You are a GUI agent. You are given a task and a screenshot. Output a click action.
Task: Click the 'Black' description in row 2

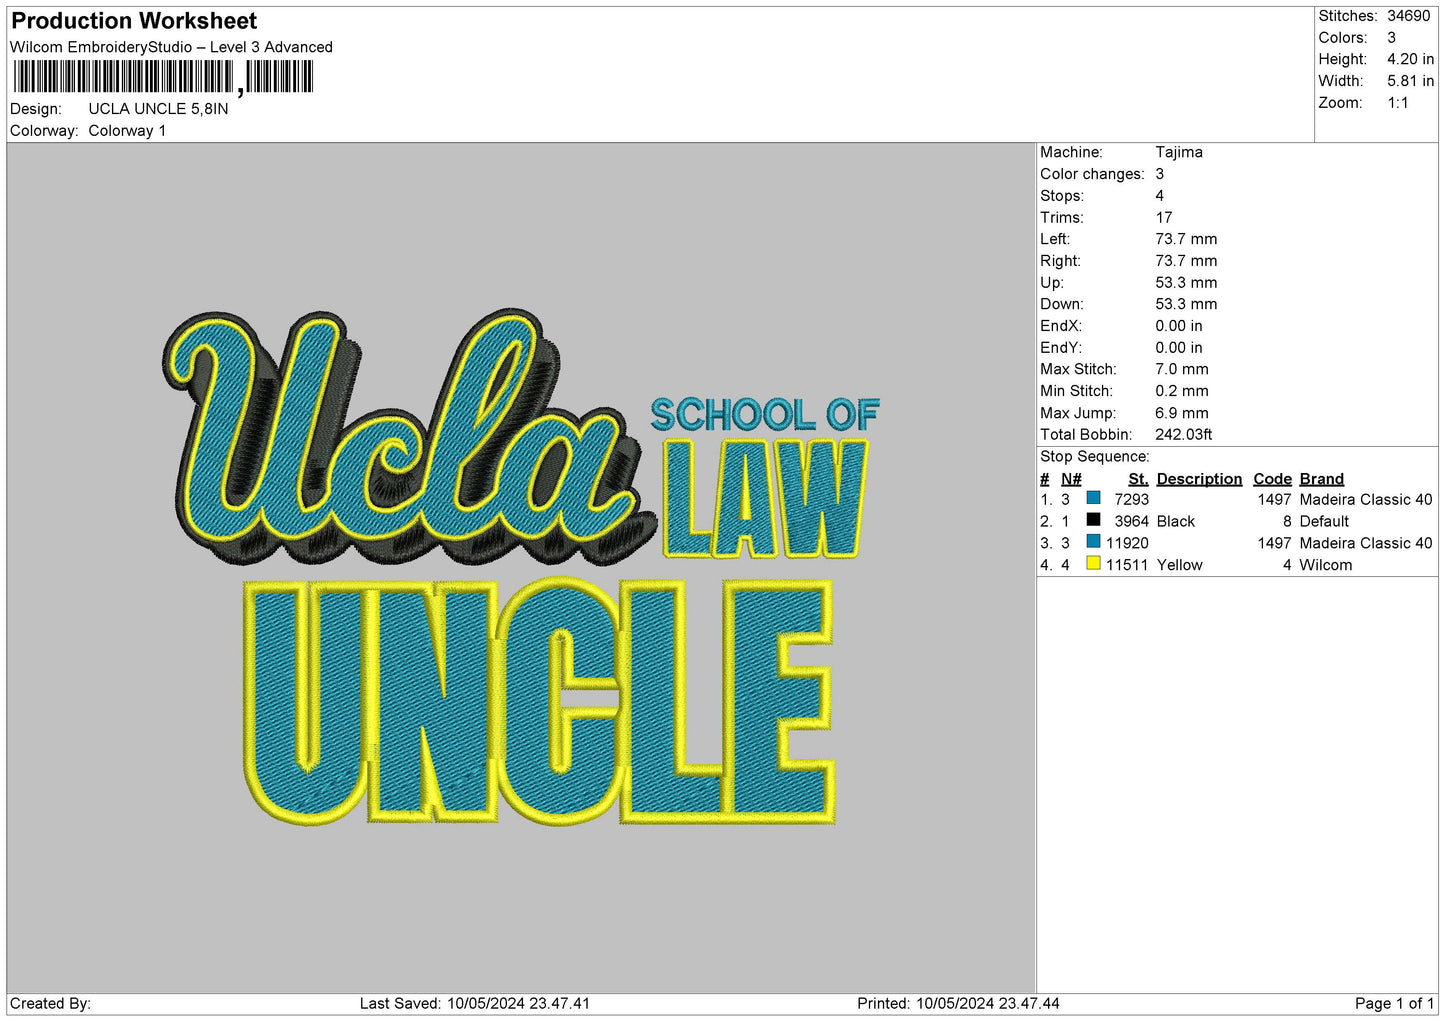(x=1176, y=521)
